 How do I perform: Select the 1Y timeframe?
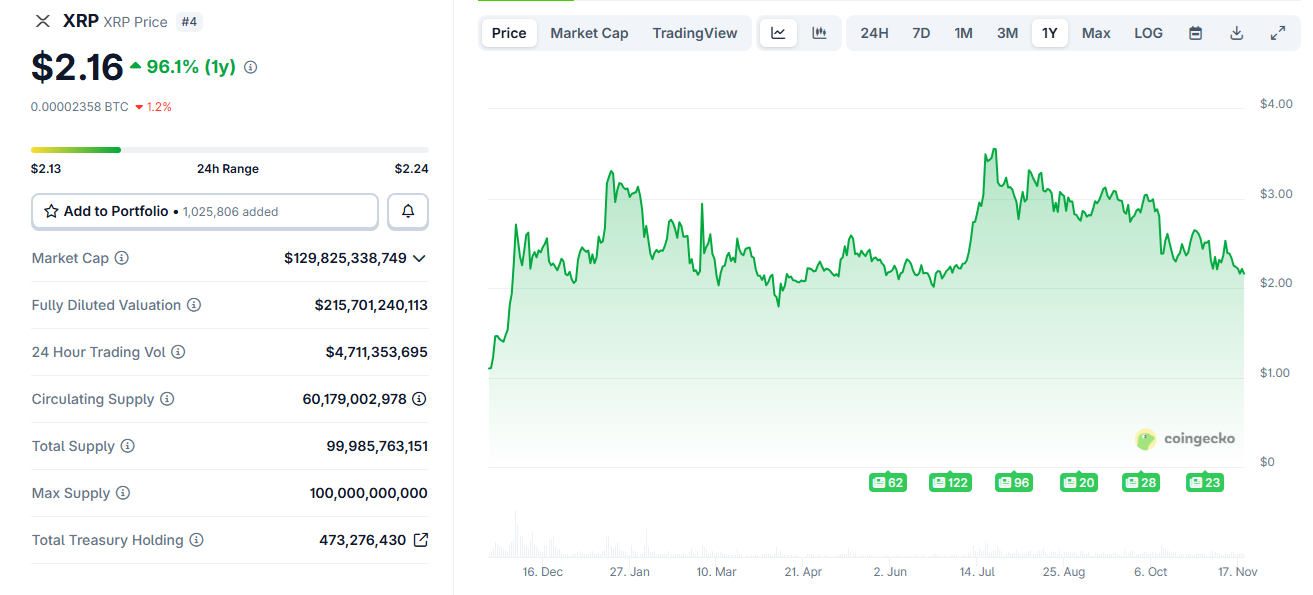[x=1050, y=32]
